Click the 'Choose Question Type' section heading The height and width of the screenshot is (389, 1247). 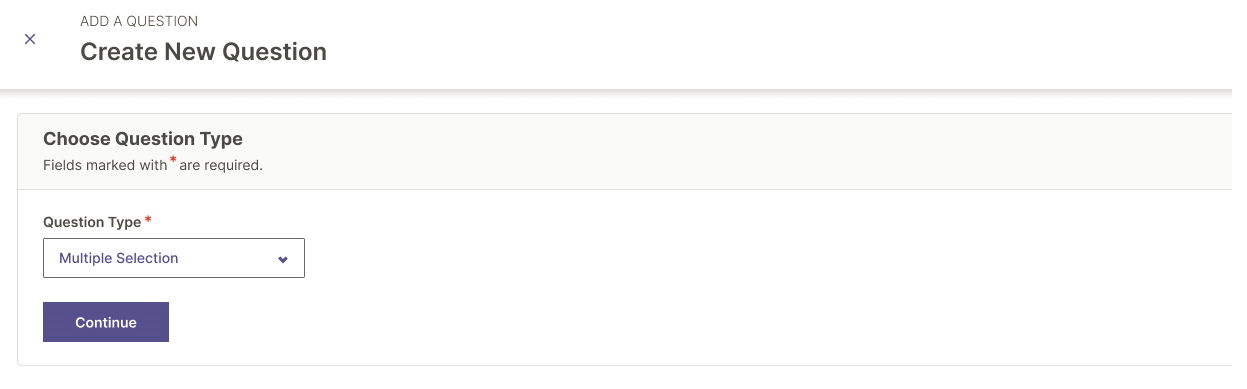point(143,139)
